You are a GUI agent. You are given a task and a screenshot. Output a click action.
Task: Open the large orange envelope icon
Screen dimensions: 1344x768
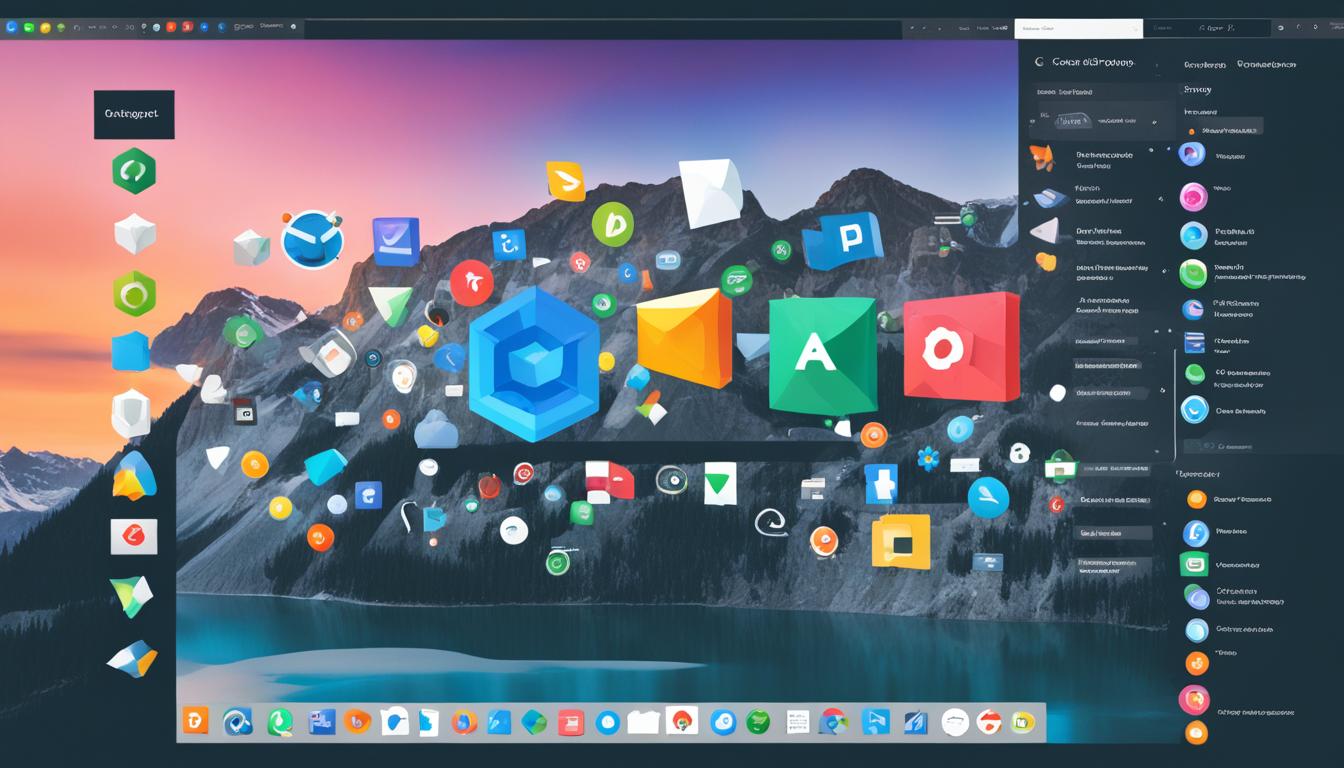point(685,337)
